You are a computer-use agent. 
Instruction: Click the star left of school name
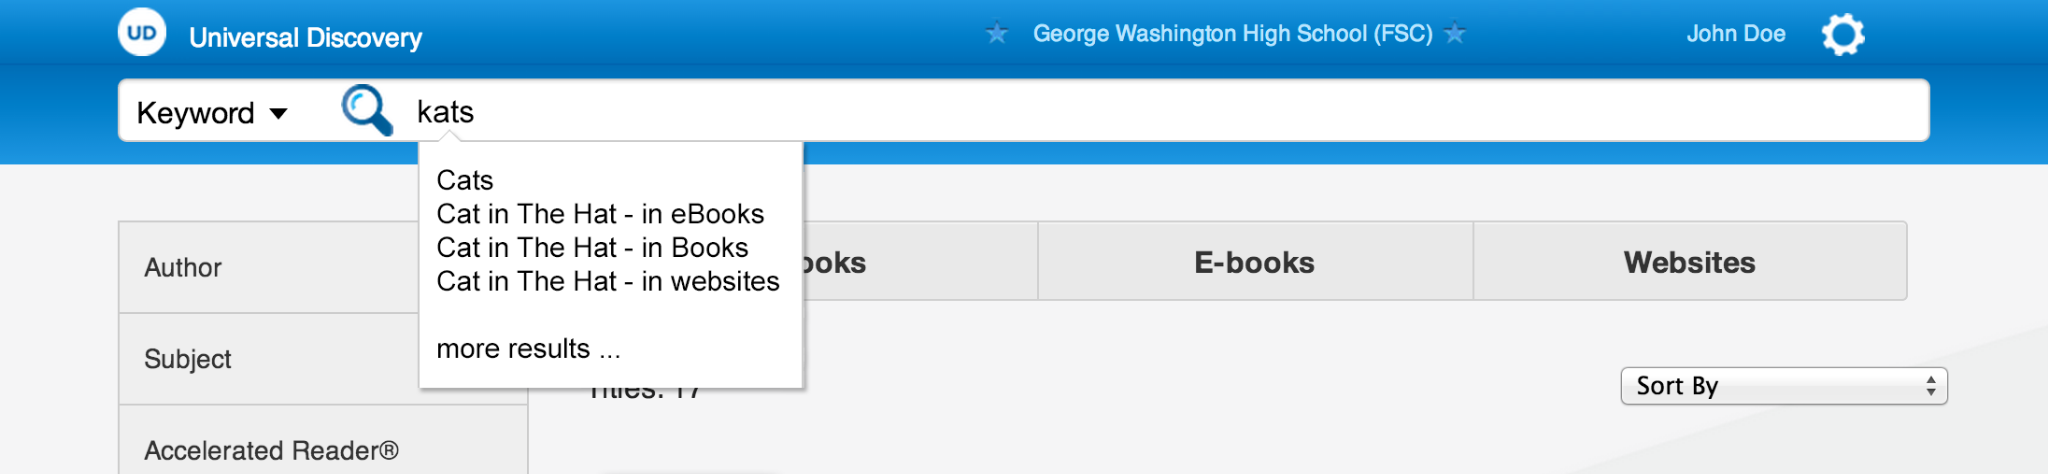coord(997,34)
